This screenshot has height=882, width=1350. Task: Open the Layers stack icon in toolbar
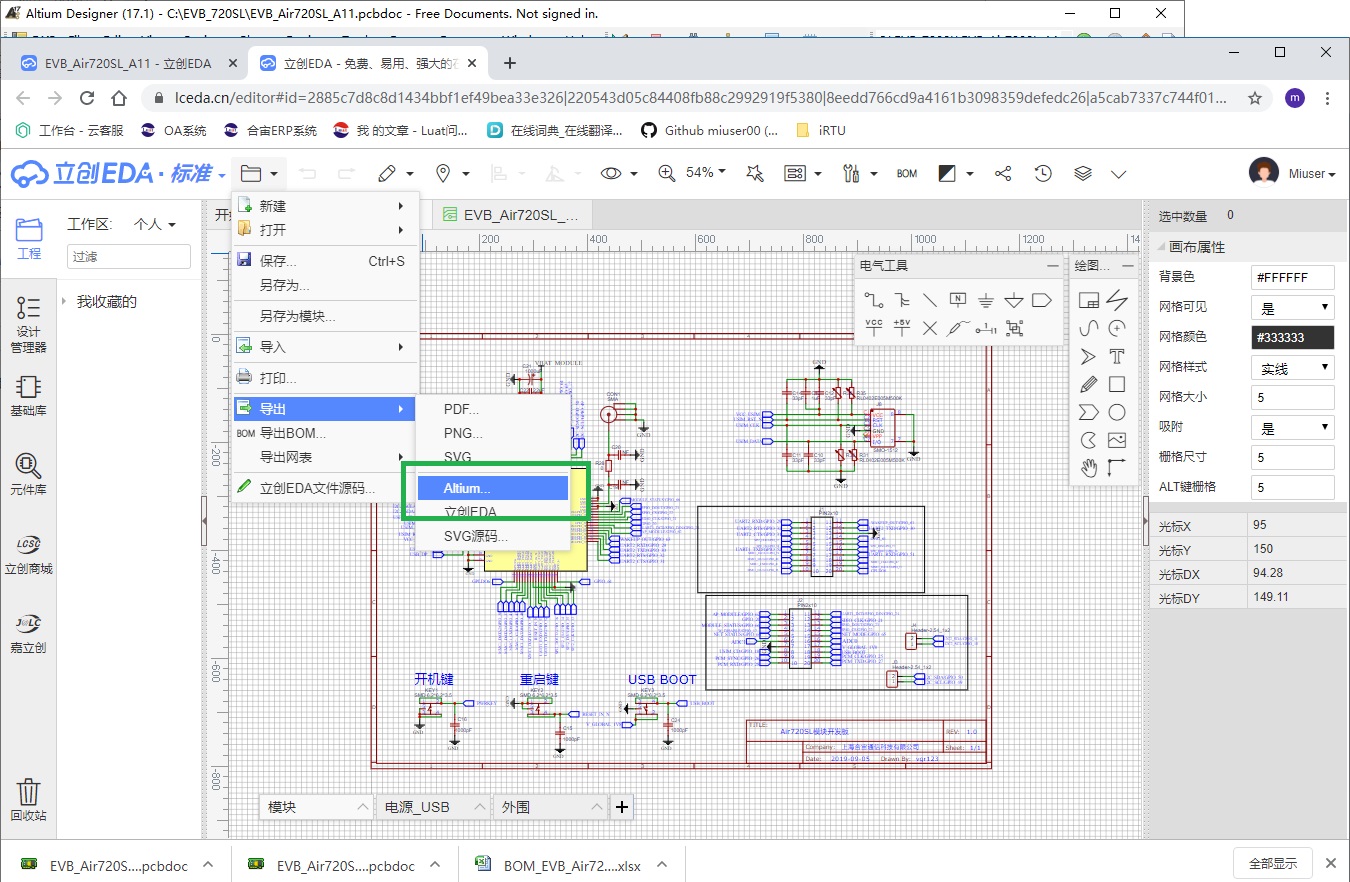point(1083,174)
